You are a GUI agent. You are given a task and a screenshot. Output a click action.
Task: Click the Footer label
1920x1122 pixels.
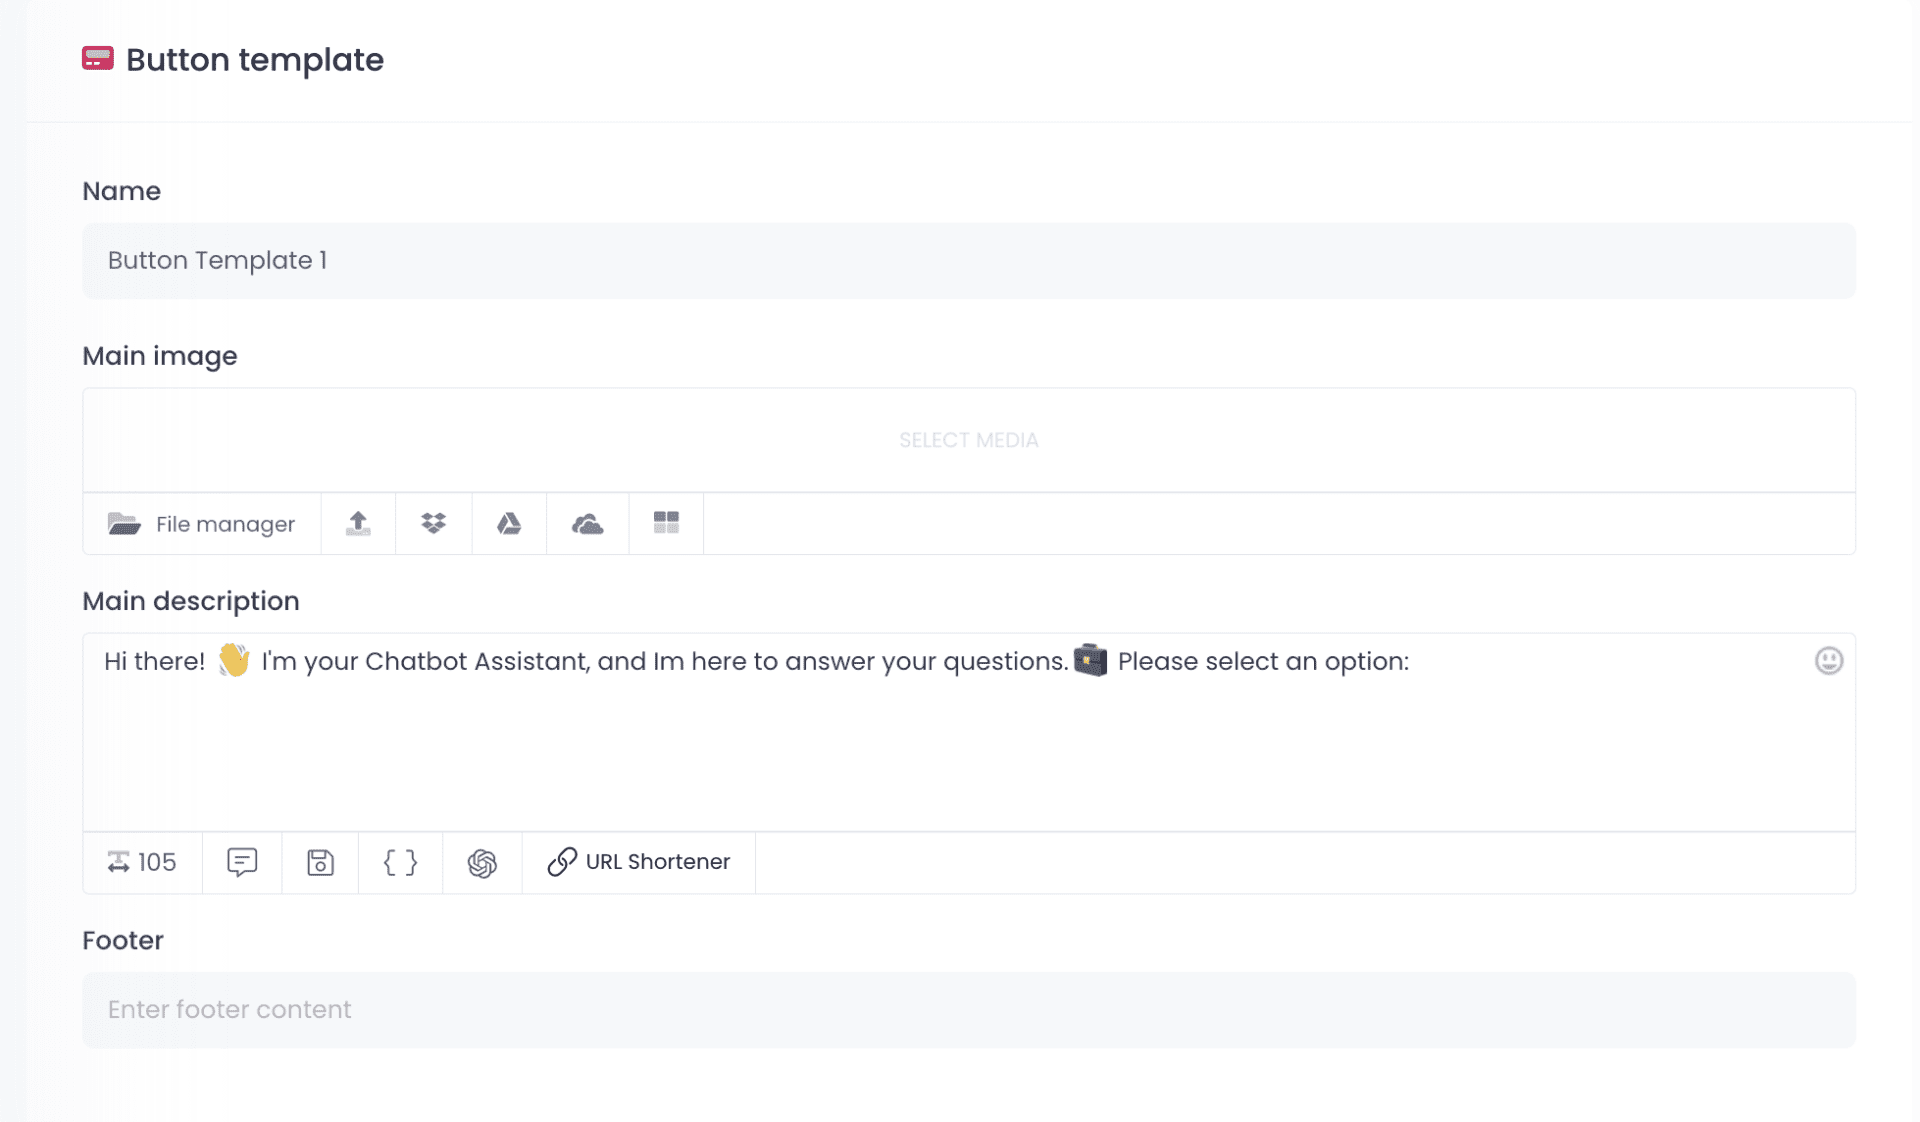(123, 941)
